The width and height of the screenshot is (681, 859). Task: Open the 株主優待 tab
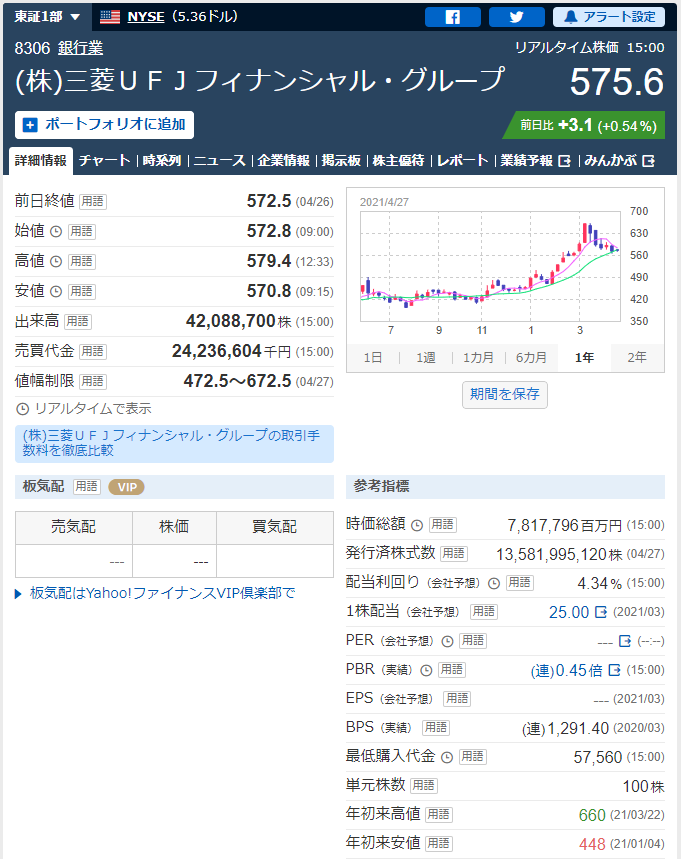click(398, 161)
